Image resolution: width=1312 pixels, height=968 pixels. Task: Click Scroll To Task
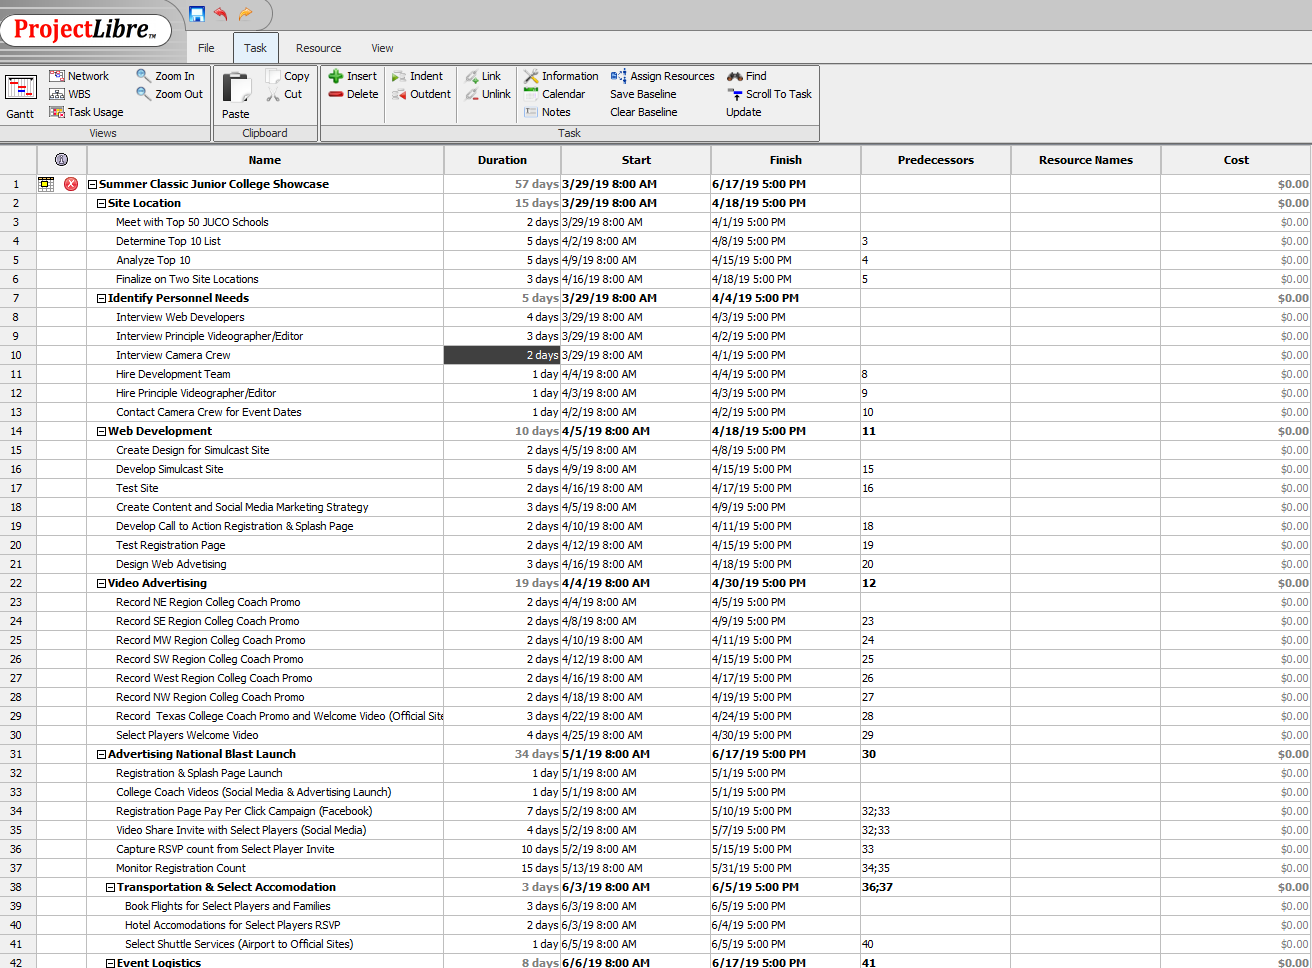point(770,94)
